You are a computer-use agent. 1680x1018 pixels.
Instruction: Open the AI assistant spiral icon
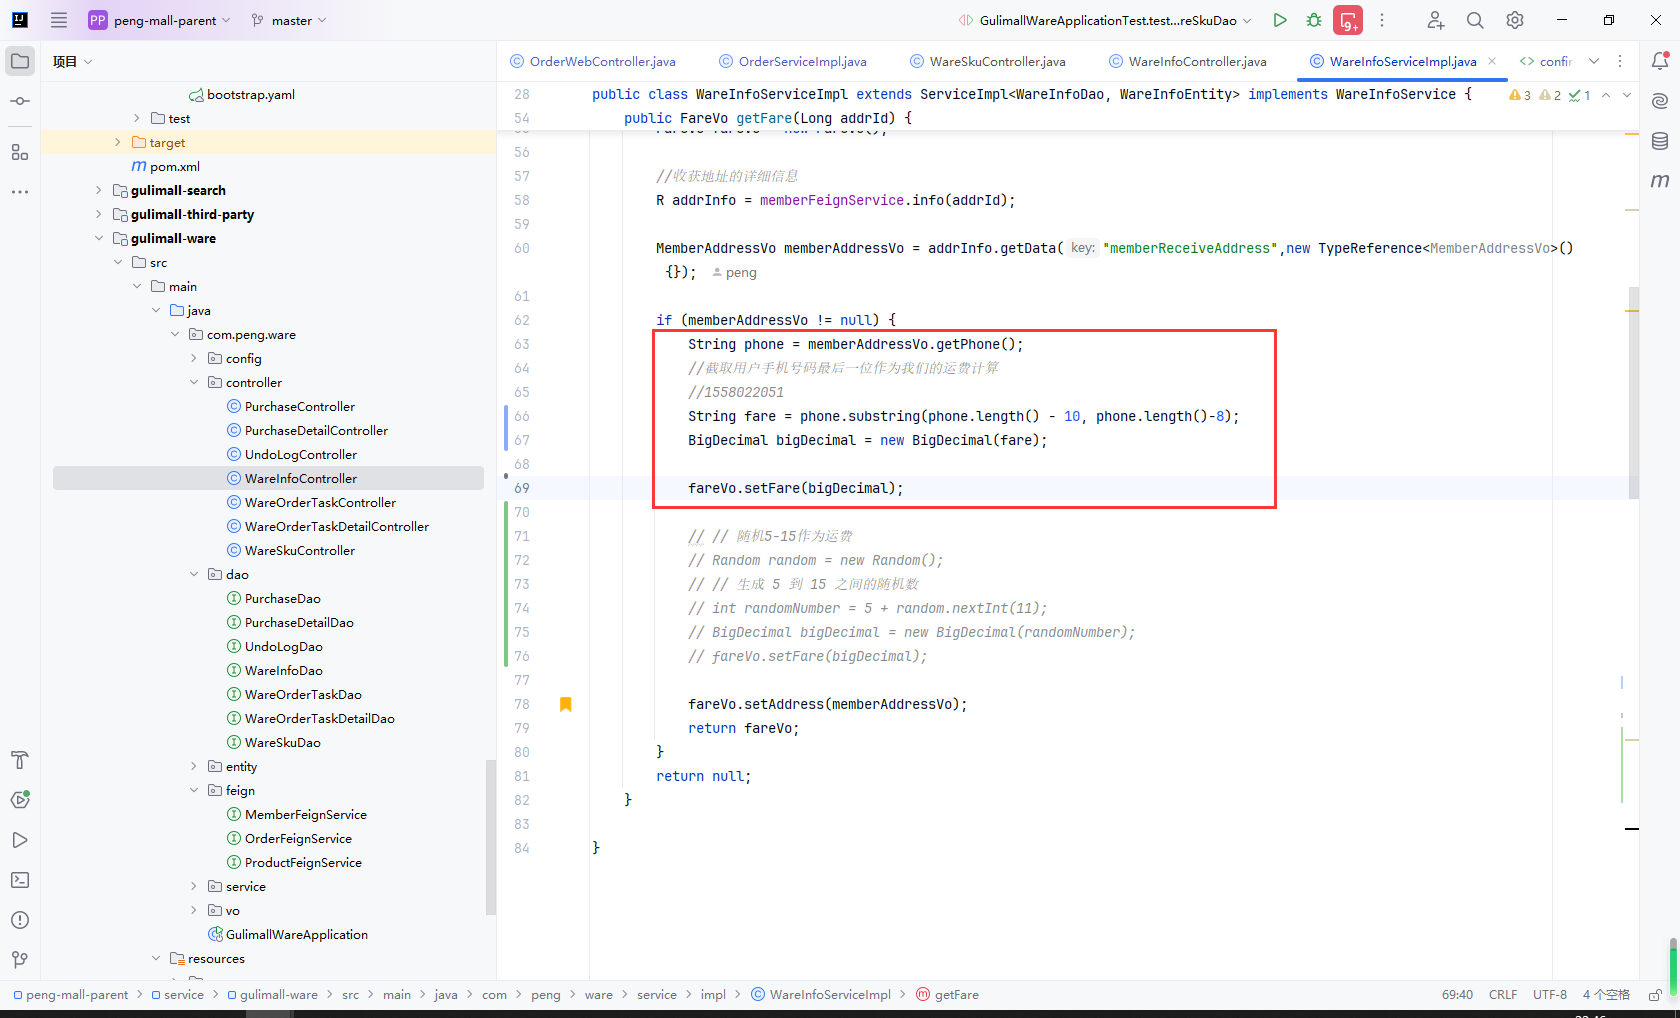tap(1660, 101)
